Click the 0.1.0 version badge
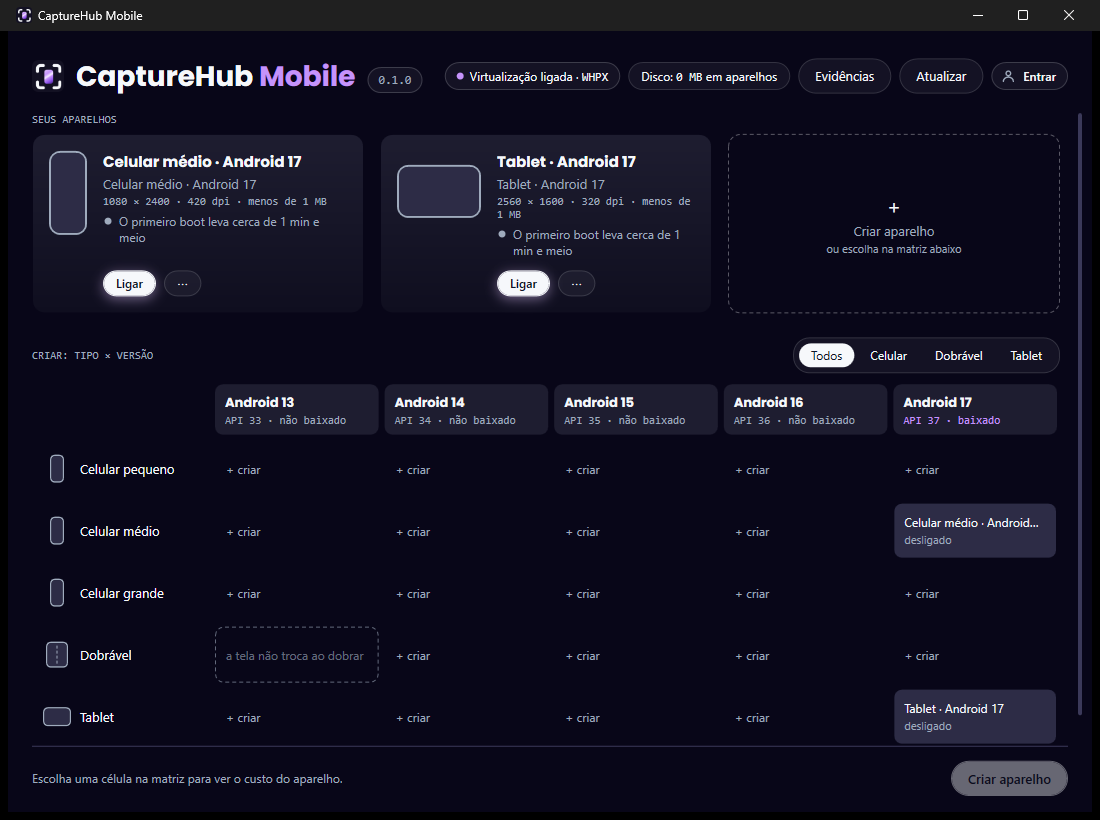This screenshot has width=1100, height=820. [395, 80]
